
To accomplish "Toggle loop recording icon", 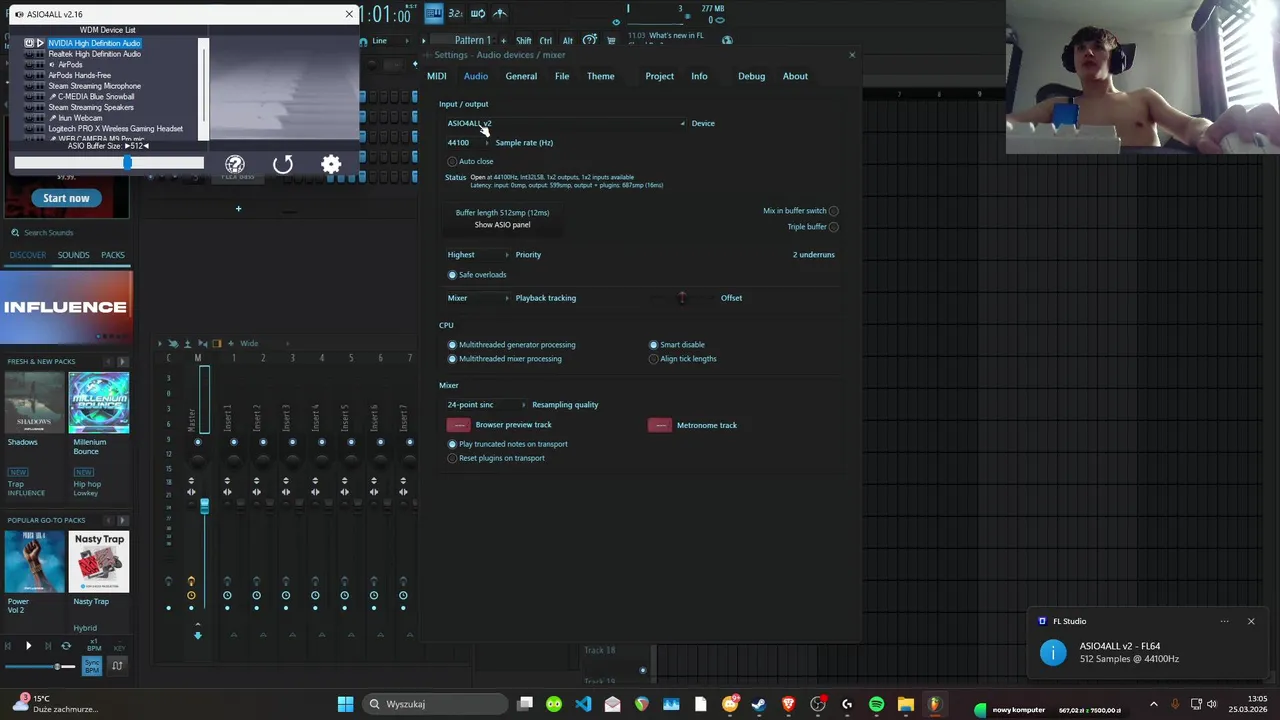I will pos(478,13).
